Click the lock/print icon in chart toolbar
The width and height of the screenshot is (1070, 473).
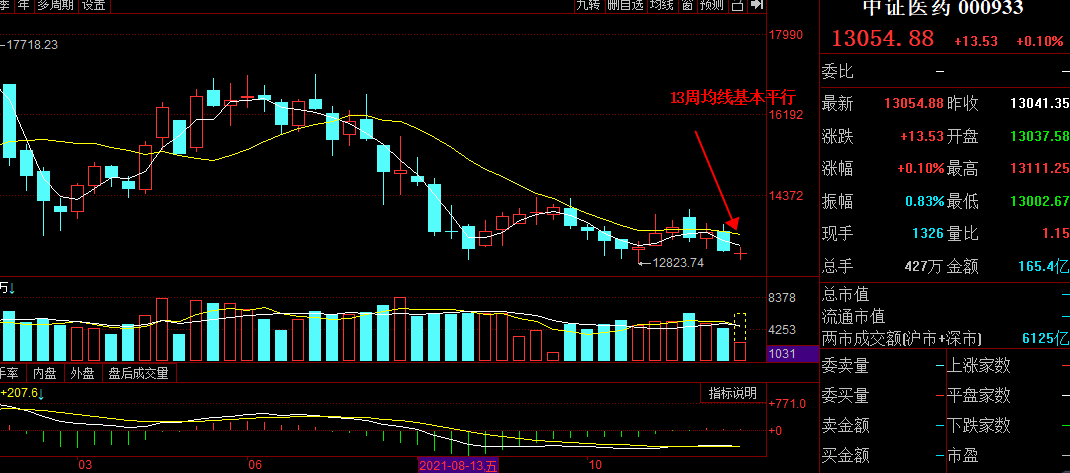tap(738, 6)
